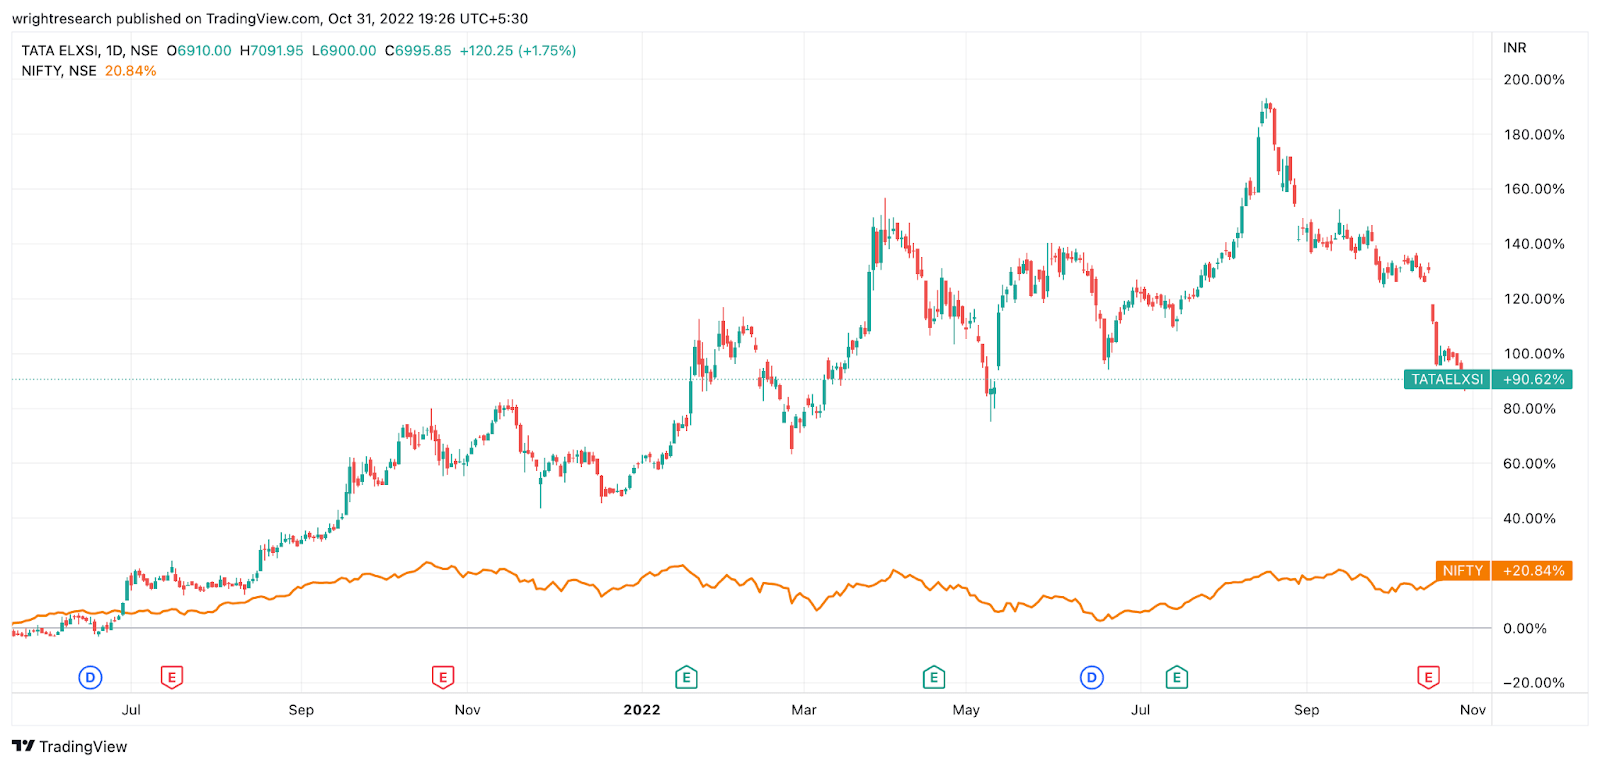Click the green earnings marker after Jul 2022
The width and height of the screenshot is (1600, 767).
[1177, 678]
